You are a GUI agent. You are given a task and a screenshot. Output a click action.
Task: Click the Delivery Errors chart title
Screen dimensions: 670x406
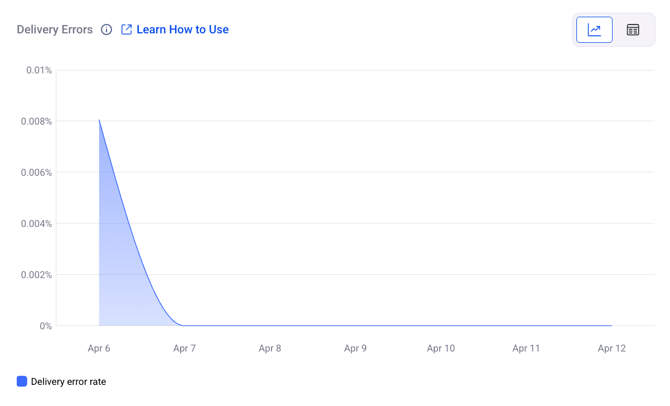pyautogui.click(x=54, y=30)
